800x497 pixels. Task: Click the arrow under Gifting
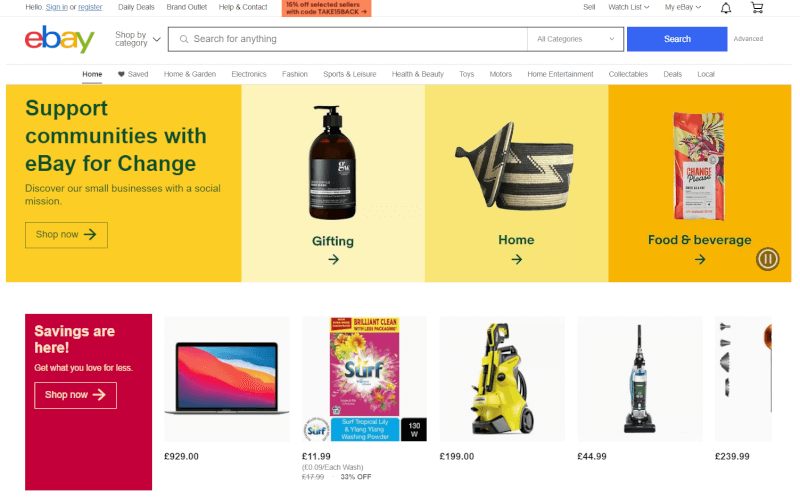[x=333, y=260]
